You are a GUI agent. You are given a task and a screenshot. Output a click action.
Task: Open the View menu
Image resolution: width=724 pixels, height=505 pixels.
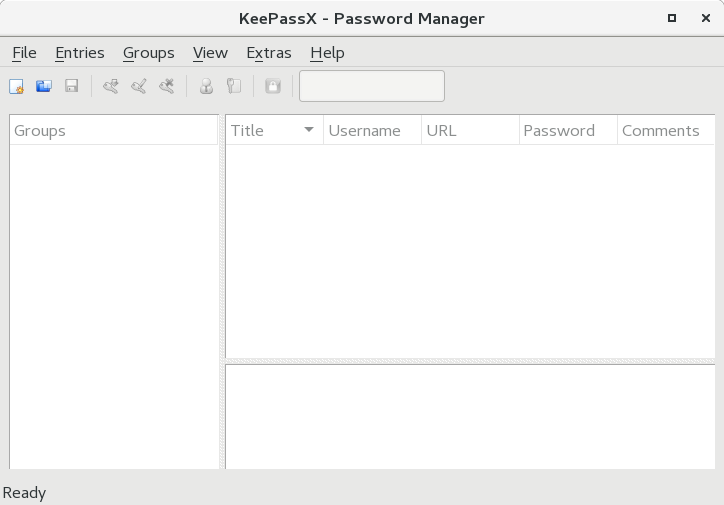tap(210, 53)
